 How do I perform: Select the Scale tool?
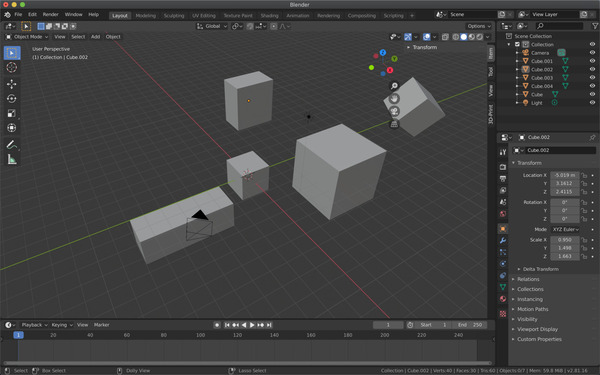coord(12,113)
